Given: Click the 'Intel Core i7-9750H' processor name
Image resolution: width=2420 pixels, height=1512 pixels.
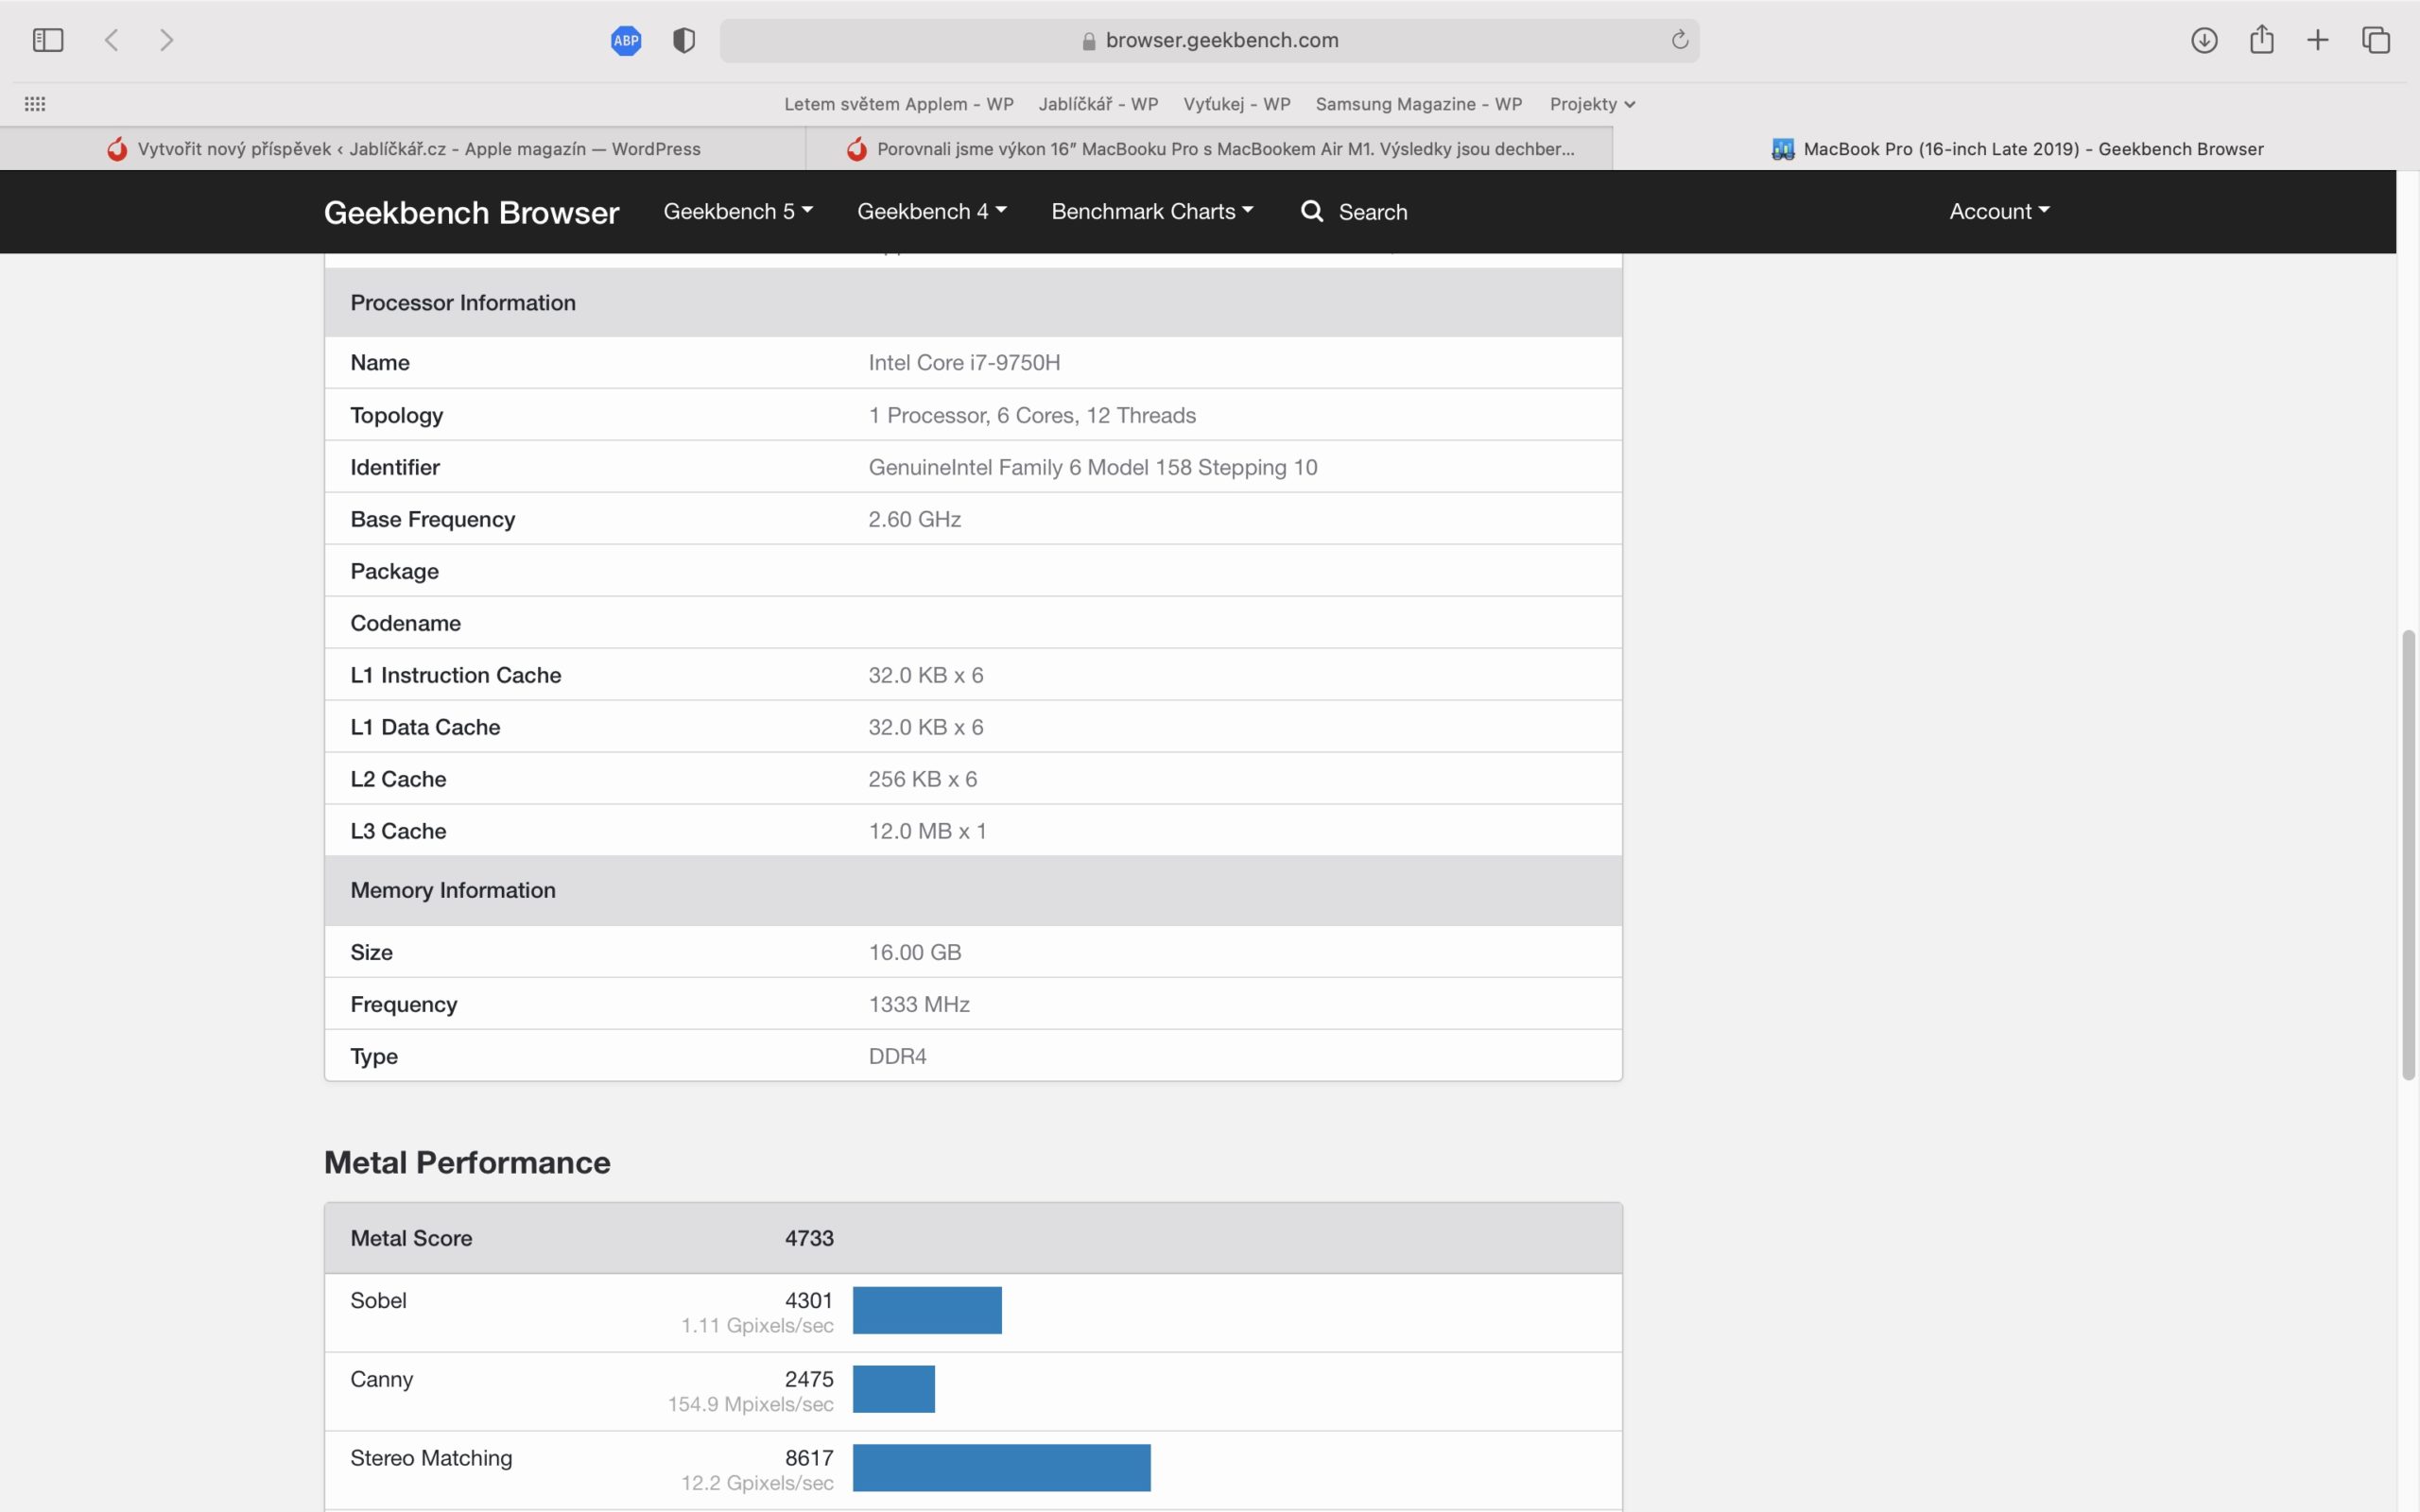Looking at the screenshot, I should 964,362.
